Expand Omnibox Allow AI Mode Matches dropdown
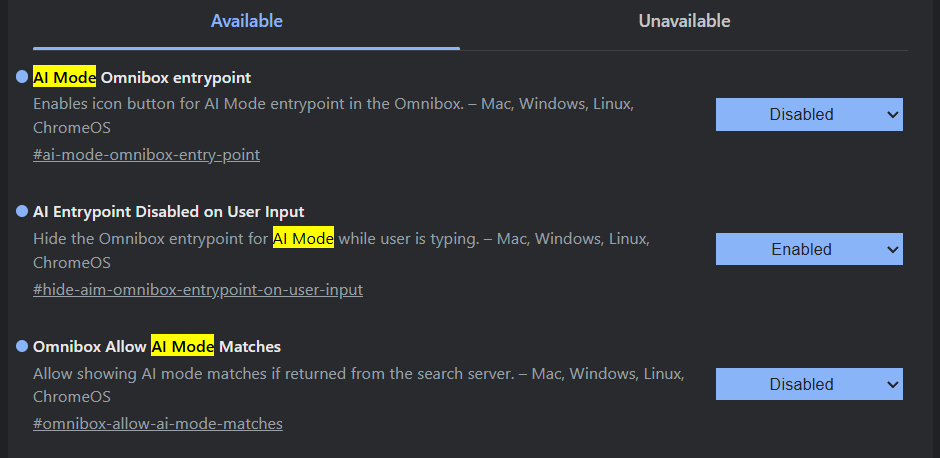Viewport: 940px width, 458px height. [x=809, y=384]
